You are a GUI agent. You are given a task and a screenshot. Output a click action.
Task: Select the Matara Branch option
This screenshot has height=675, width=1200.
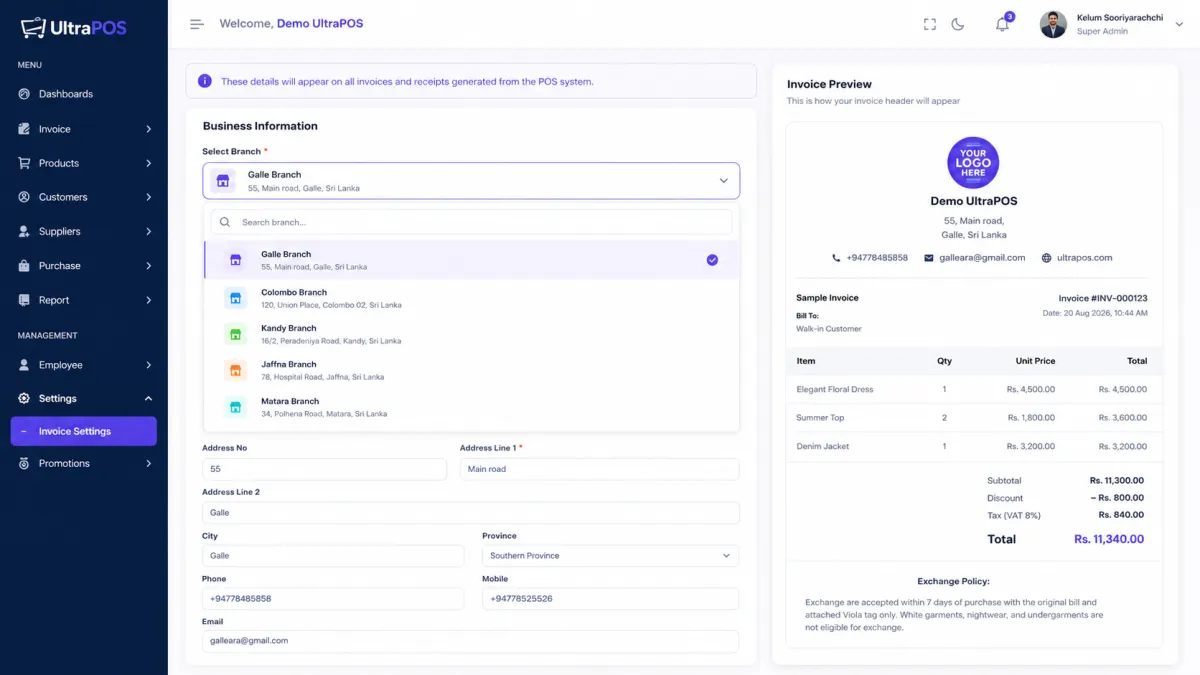[x=472, y=407]
